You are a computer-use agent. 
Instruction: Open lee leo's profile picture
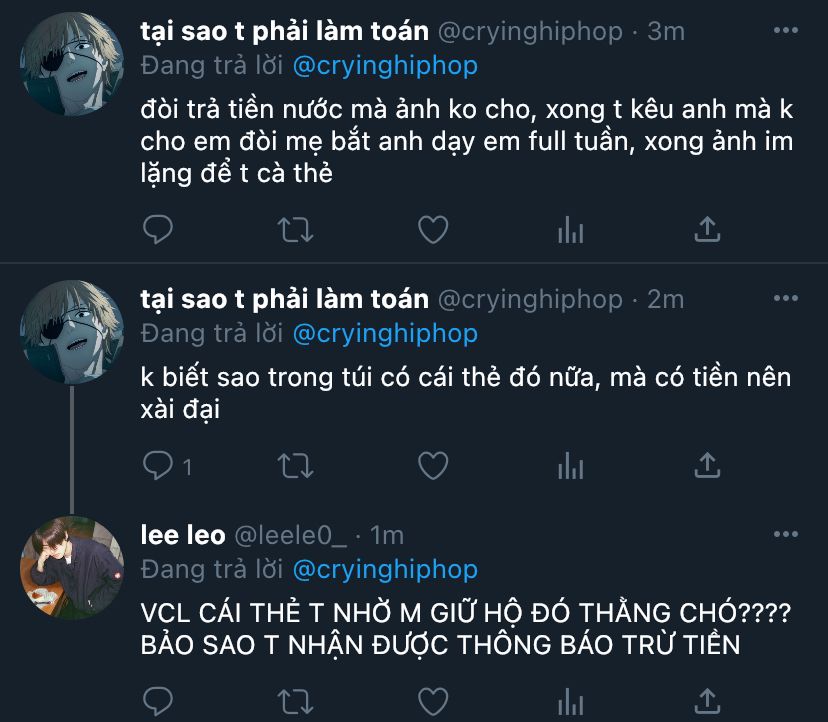click(x=72, y=567)
